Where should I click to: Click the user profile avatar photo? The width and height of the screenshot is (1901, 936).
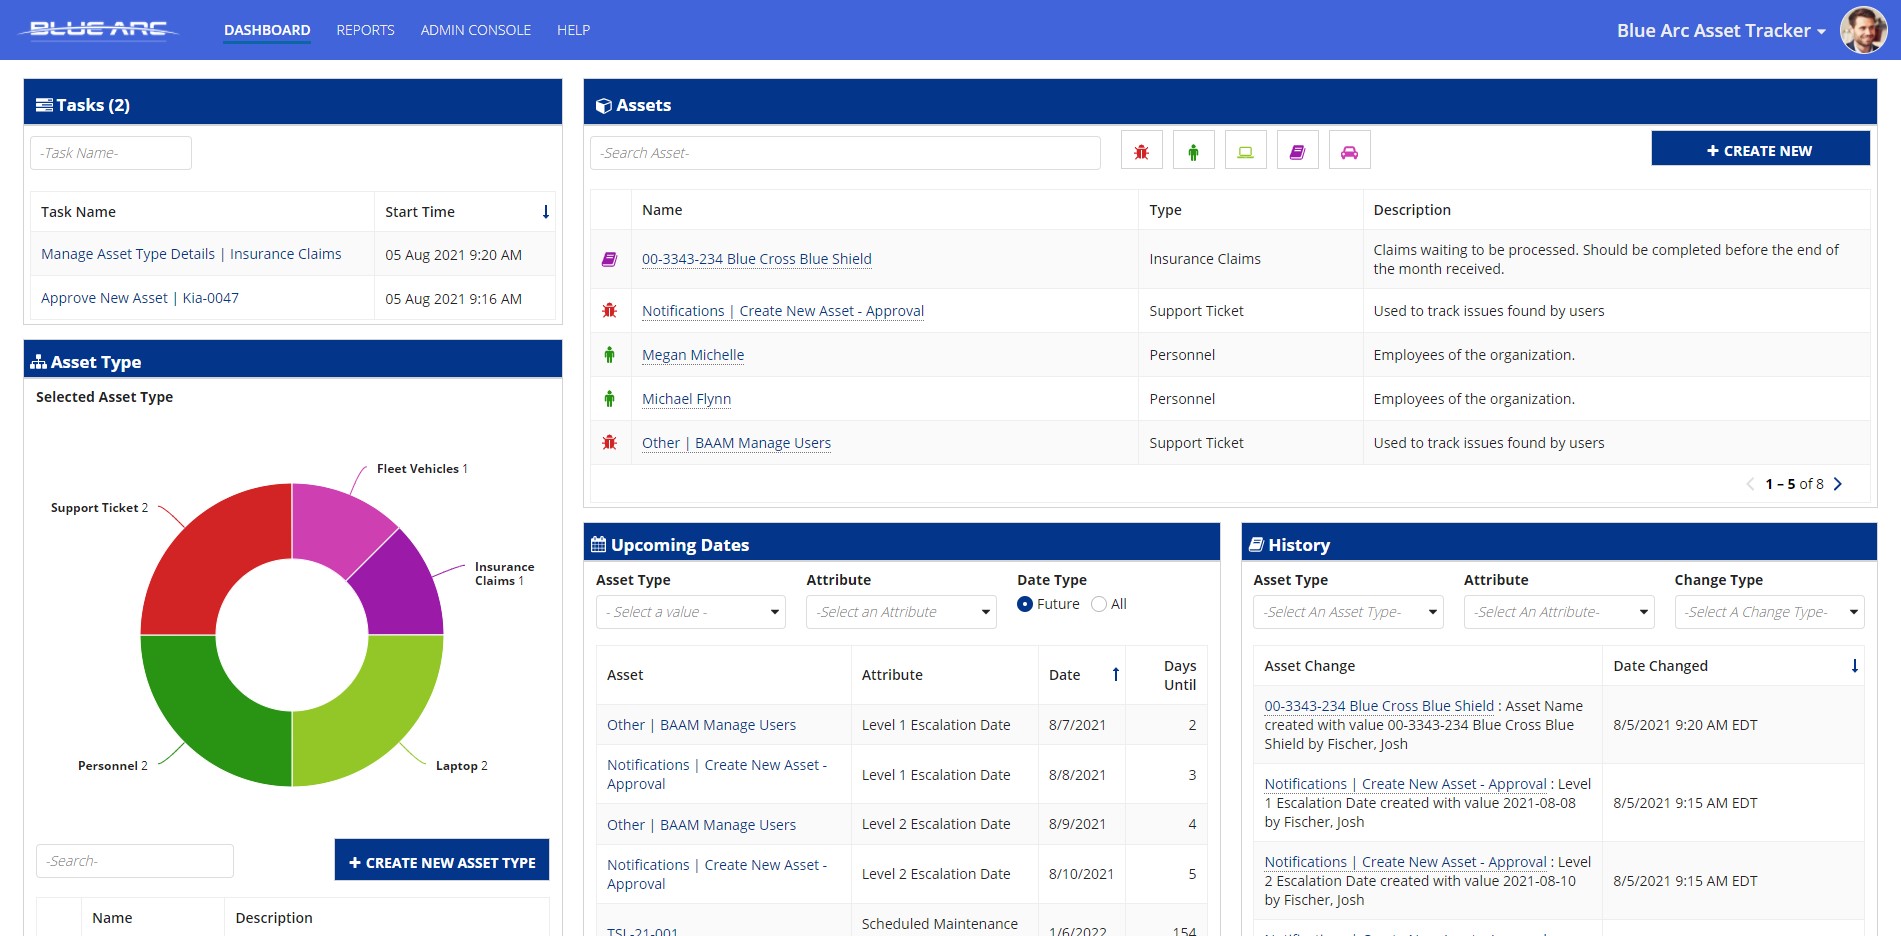[1863, 30]
